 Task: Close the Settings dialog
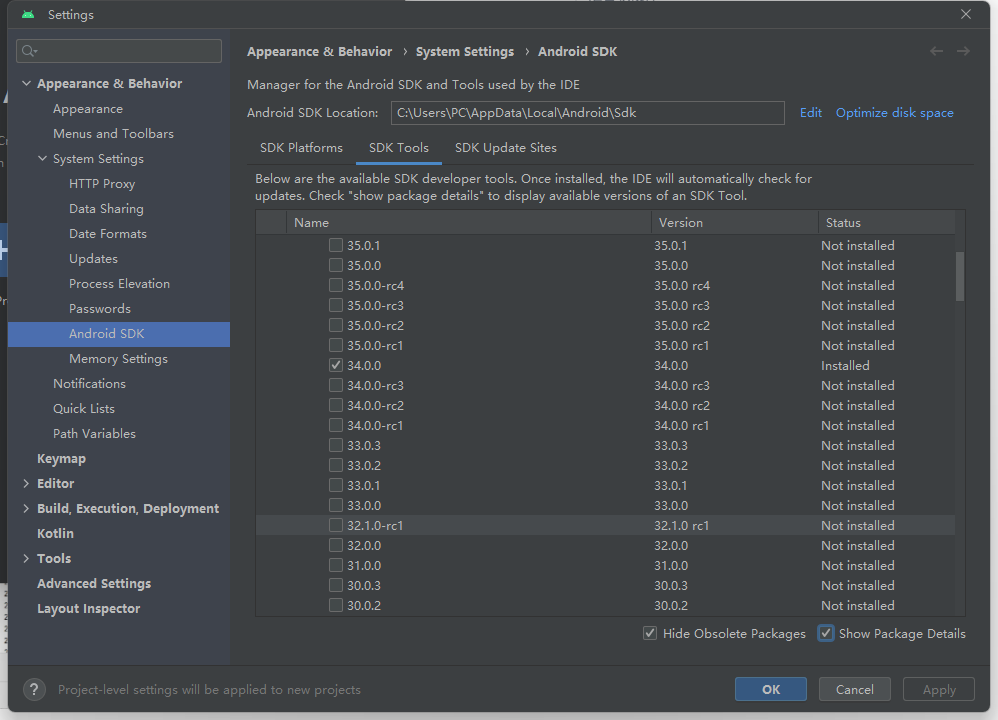pyautogui.click(x=966, y=14)
